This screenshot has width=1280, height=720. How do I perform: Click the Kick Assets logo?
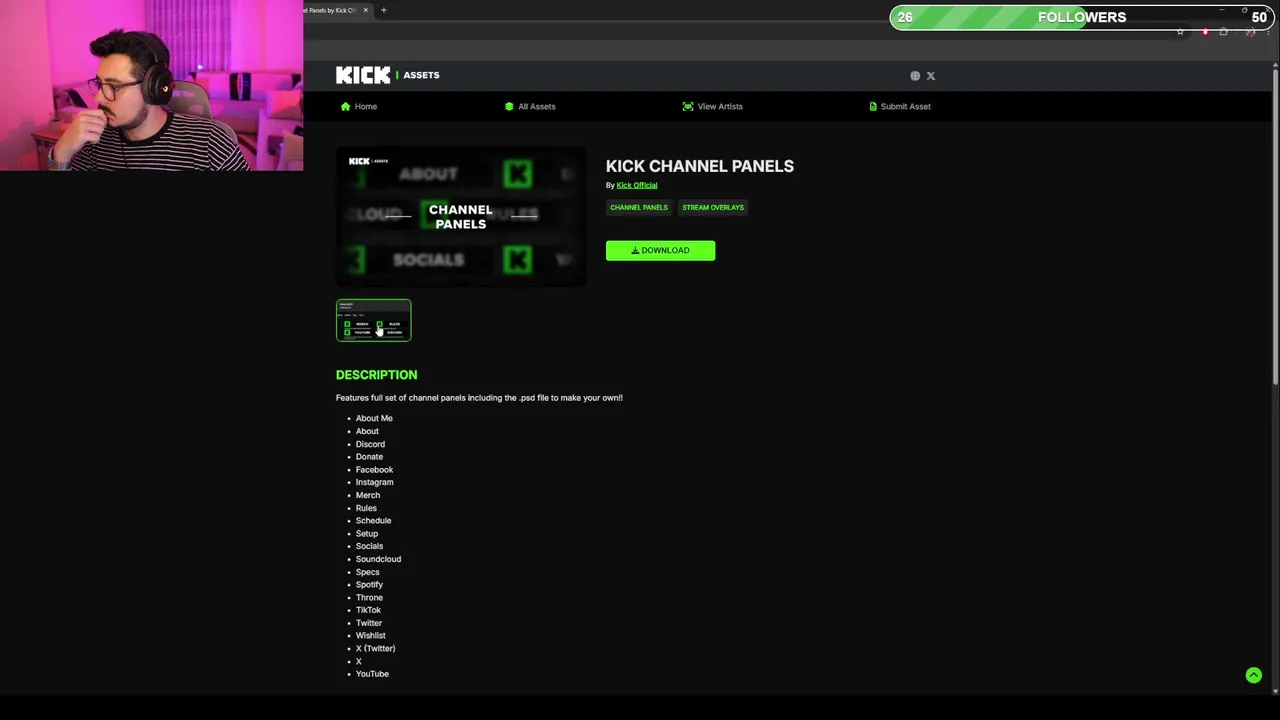coord(388,75)
